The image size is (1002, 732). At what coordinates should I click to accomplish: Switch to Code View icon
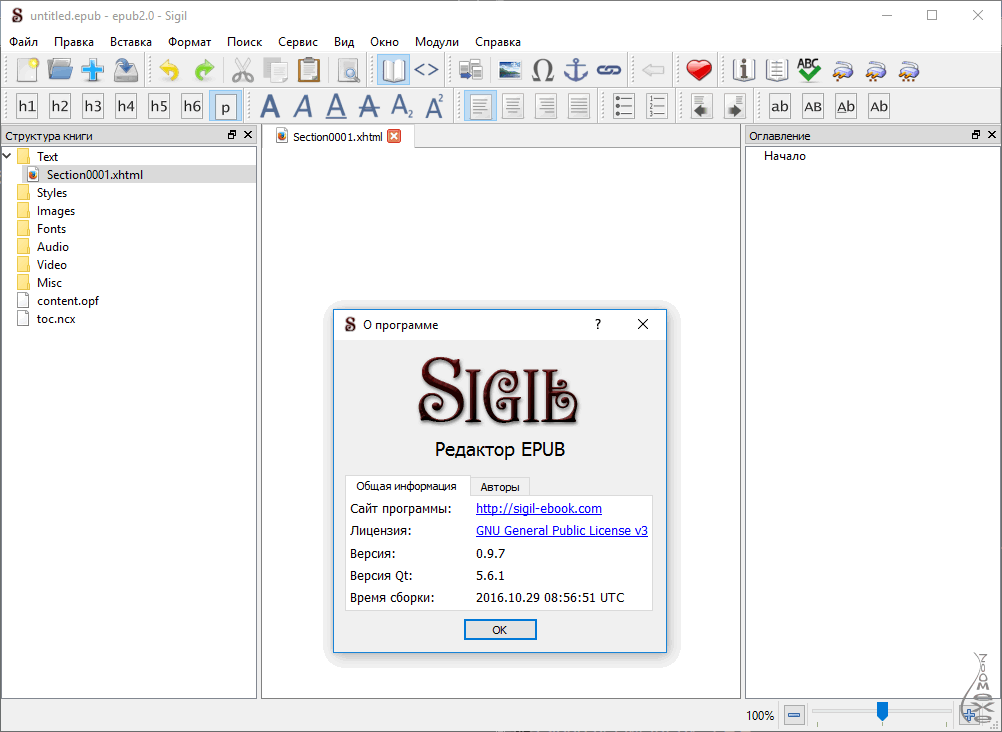[x=426, y=70]
